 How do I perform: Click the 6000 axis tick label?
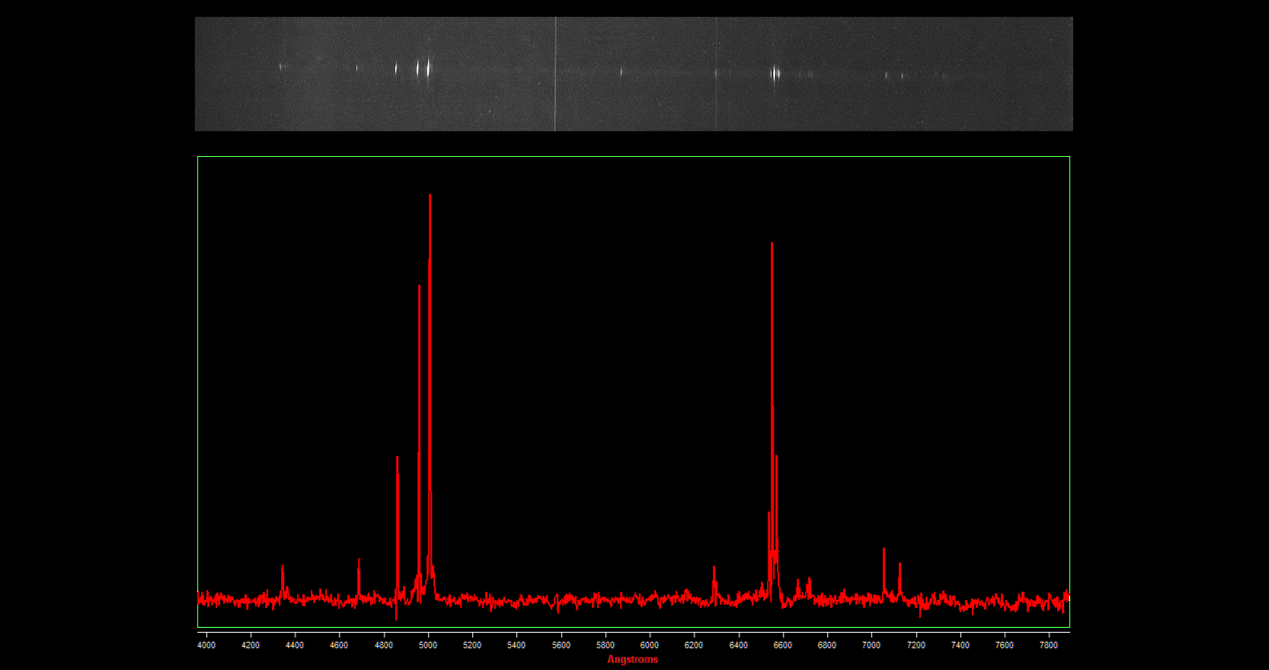[650, 646]
